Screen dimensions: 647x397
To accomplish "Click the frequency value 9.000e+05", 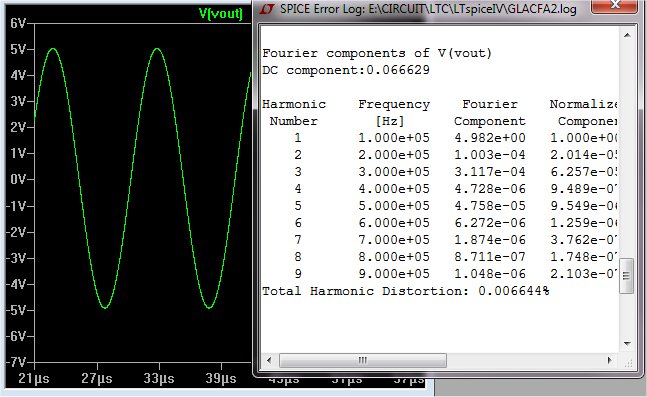I will point(394,274).
